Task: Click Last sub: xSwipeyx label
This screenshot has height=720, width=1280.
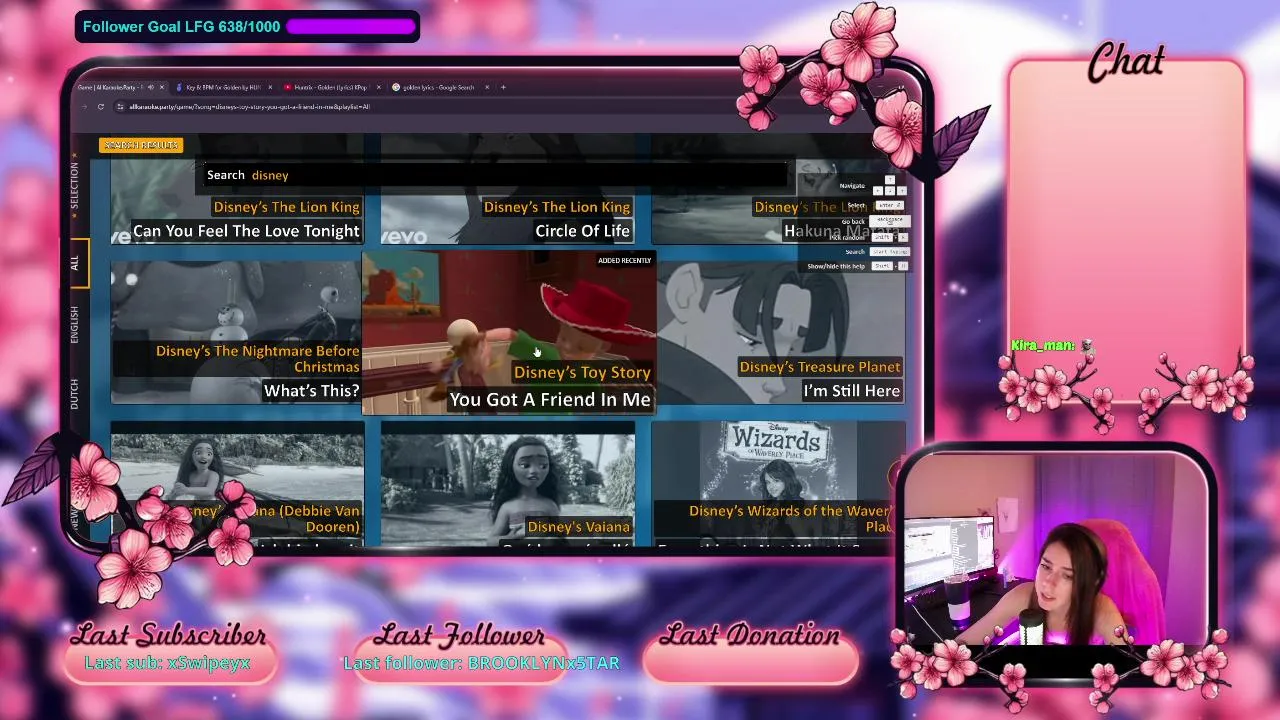Action: tap(167, 663)
